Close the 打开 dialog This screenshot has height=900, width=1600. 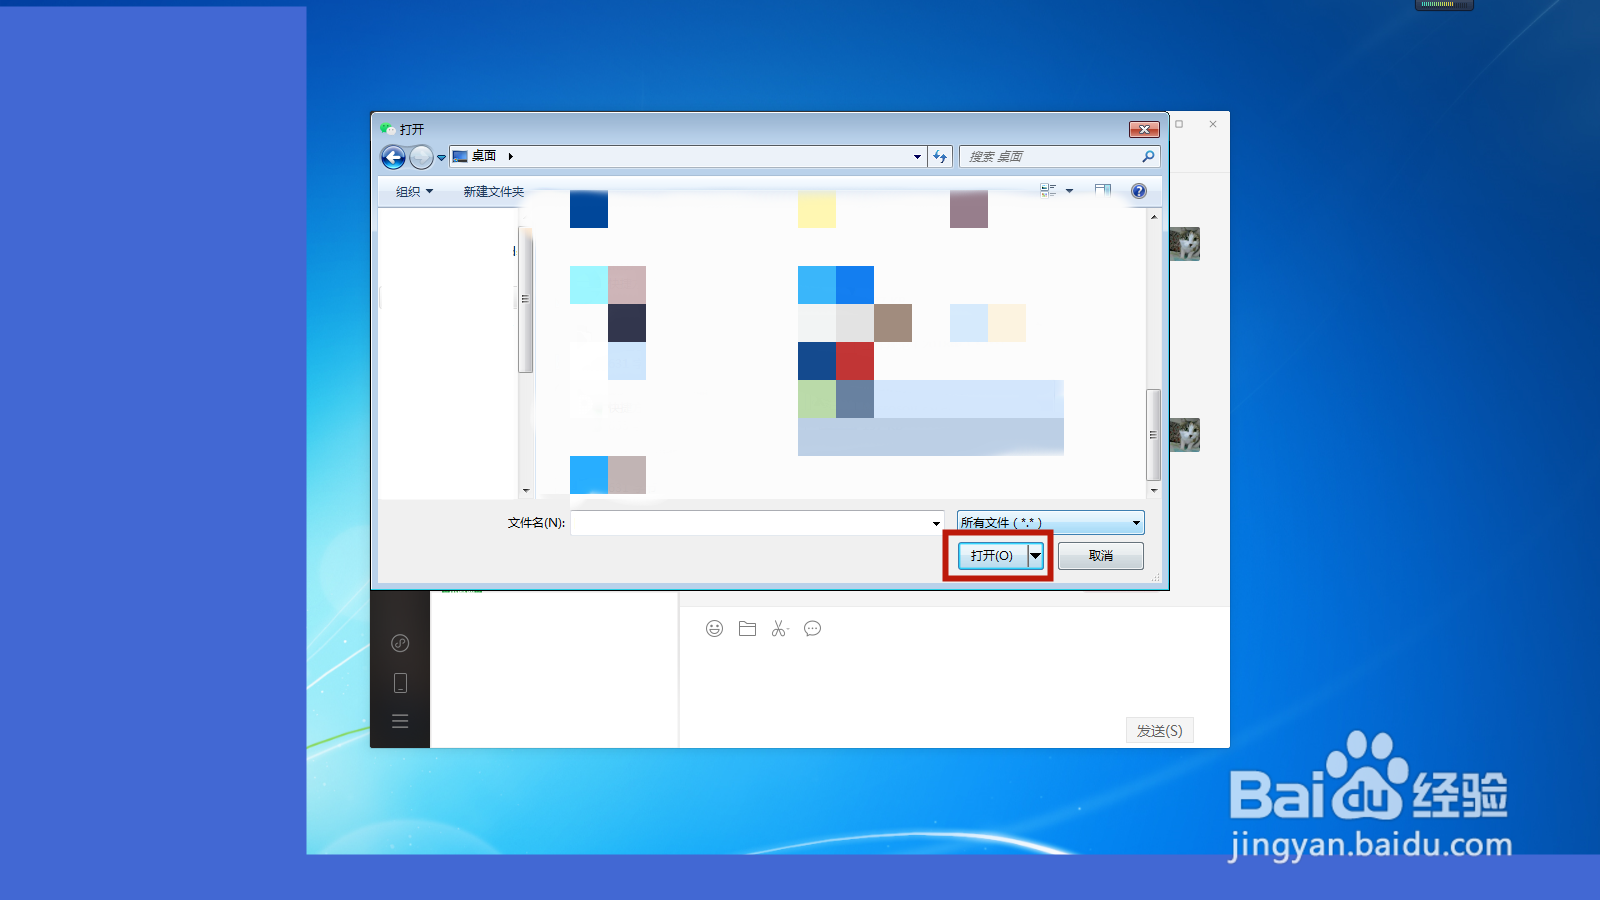click(x=1144, y=129)
